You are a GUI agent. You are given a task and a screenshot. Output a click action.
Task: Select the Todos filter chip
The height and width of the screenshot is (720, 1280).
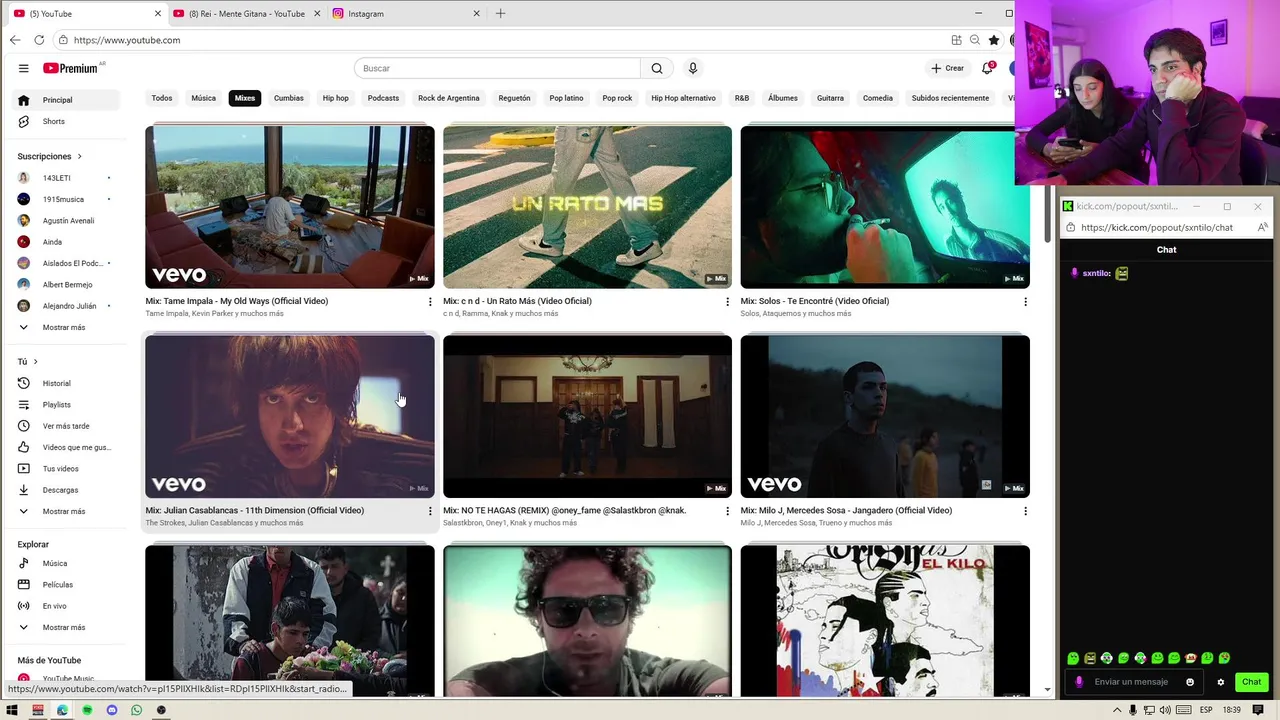click(162, 98)
